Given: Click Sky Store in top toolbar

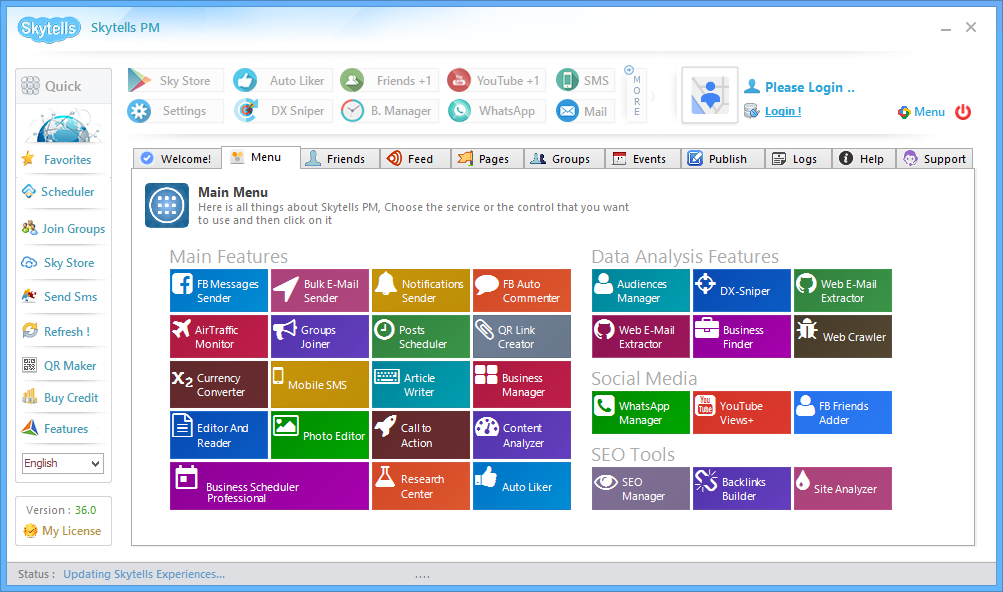Looking at the screenshot, I should point(175,81).
